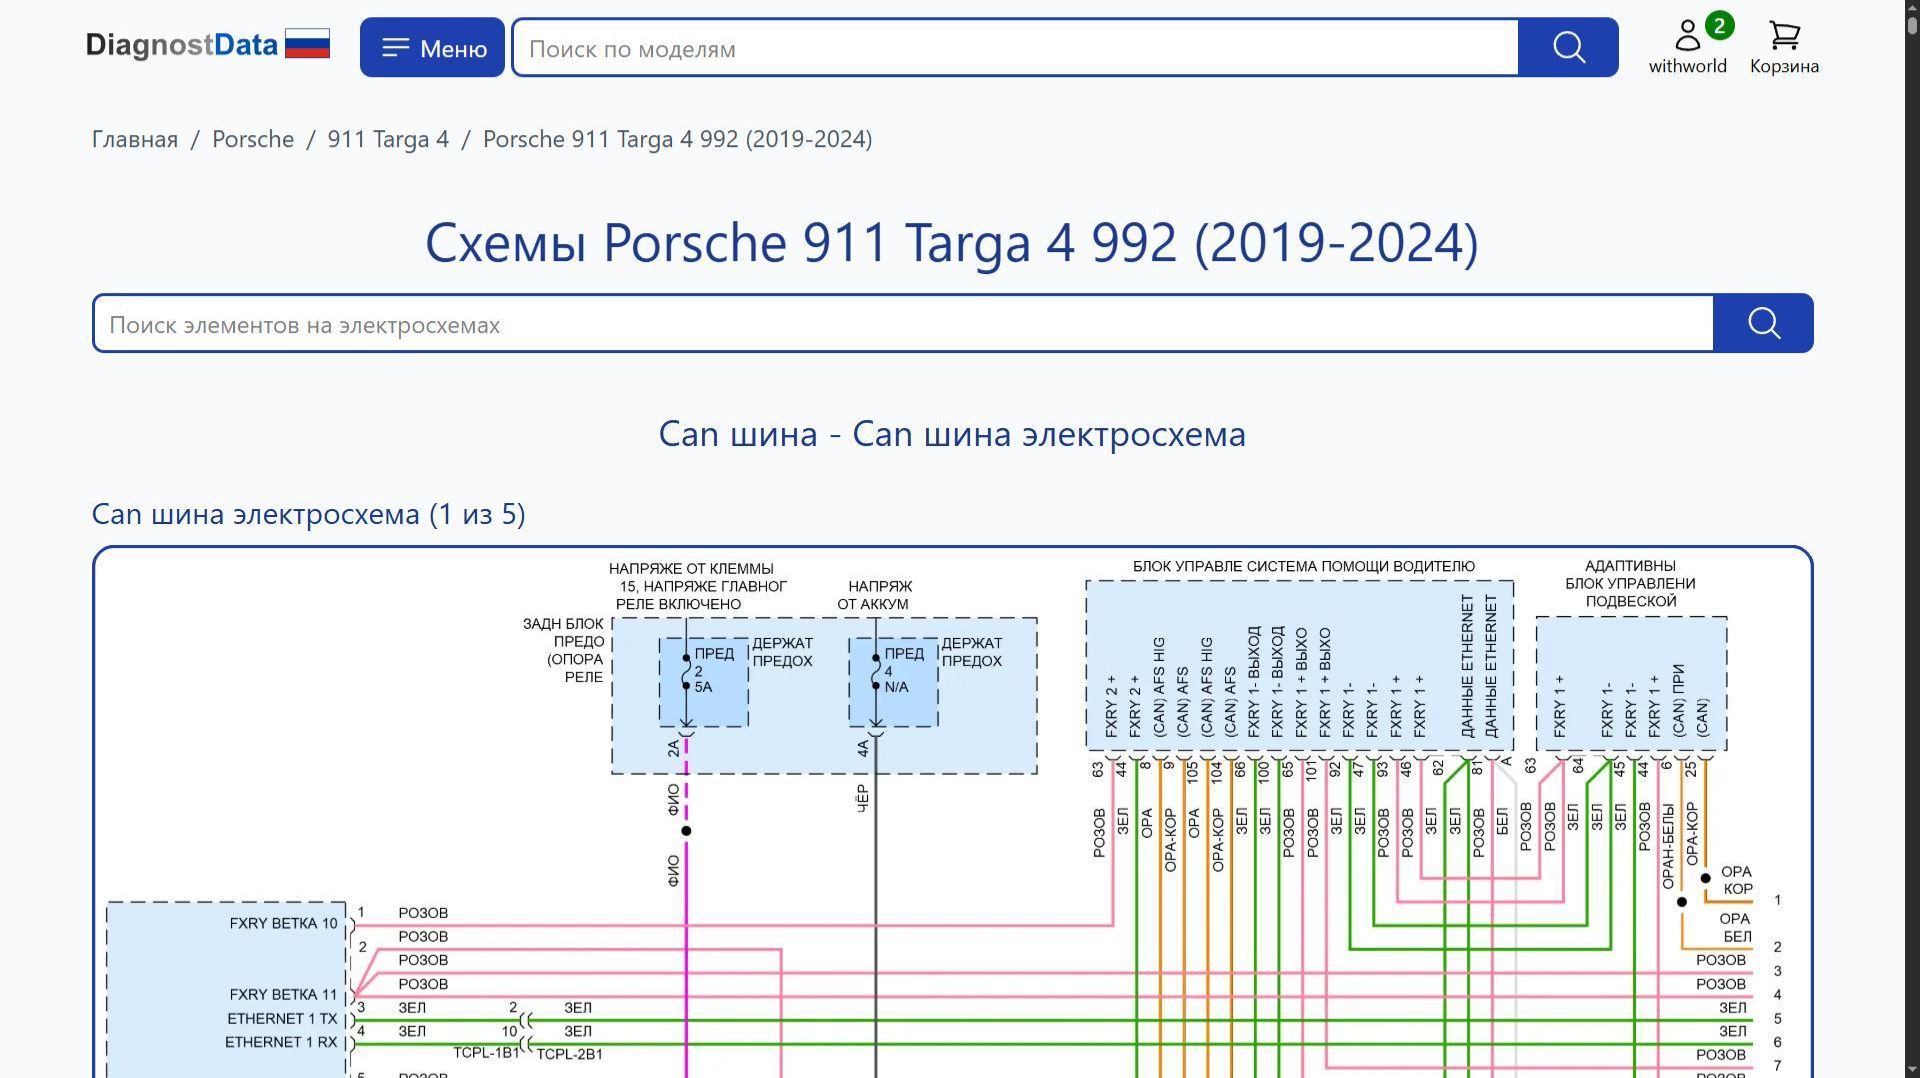Click the 'FXRY ВЕТКА 10' pin label

[x=284, y=923]
